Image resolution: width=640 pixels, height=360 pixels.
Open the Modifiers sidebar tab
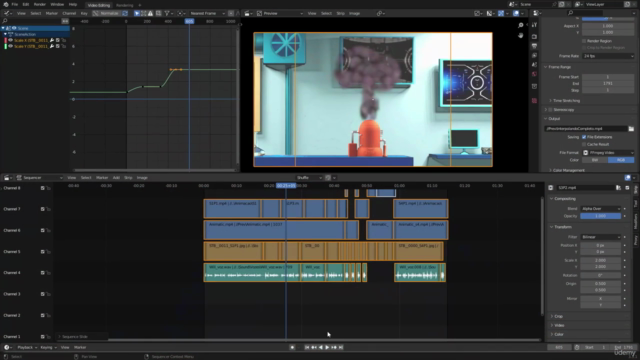point(636,221)
